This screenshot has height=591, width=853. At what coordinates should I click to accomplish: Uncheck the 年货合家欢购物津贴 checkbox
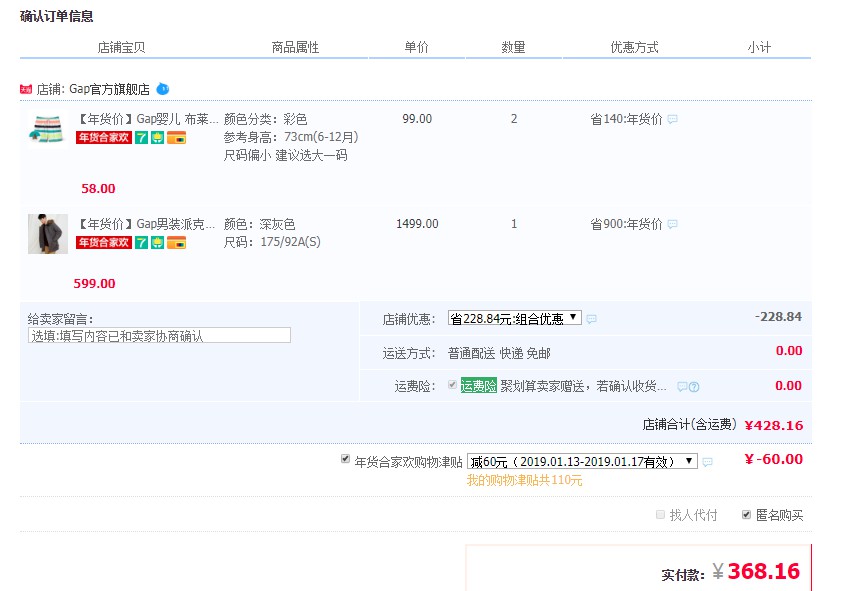(345, 459)
